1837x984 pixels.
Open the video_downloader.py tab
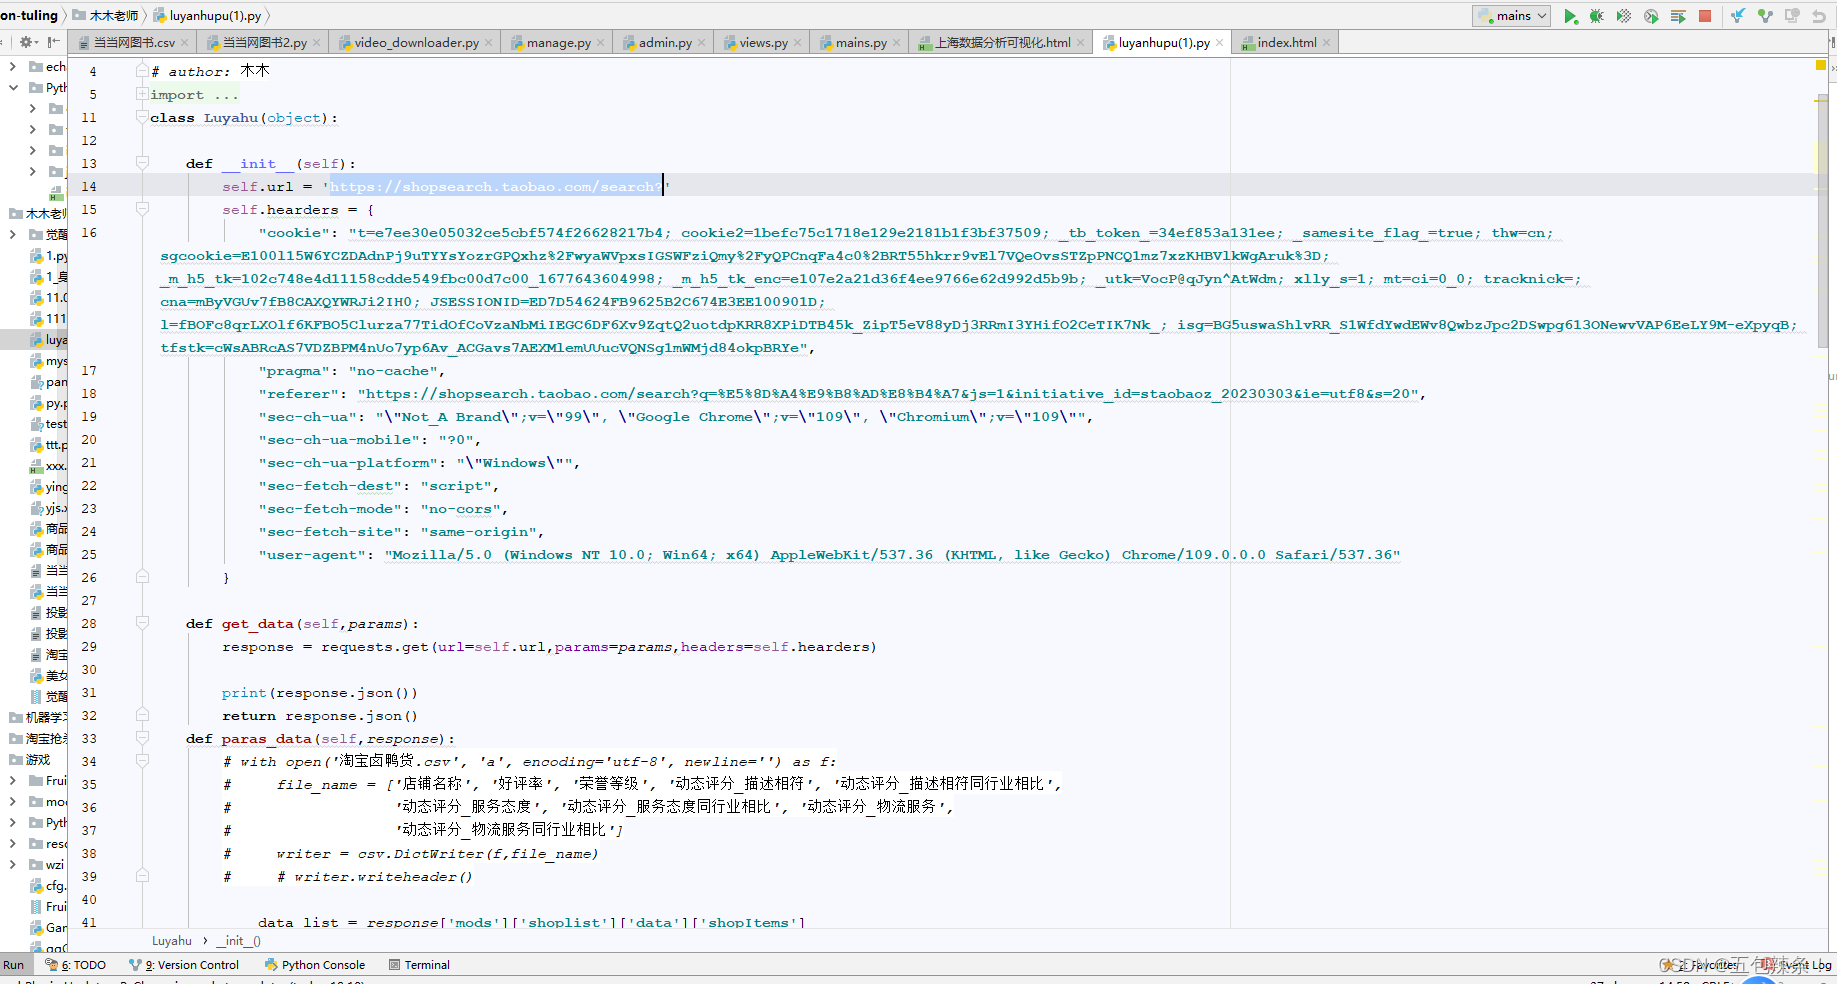[x=416, y=43]
